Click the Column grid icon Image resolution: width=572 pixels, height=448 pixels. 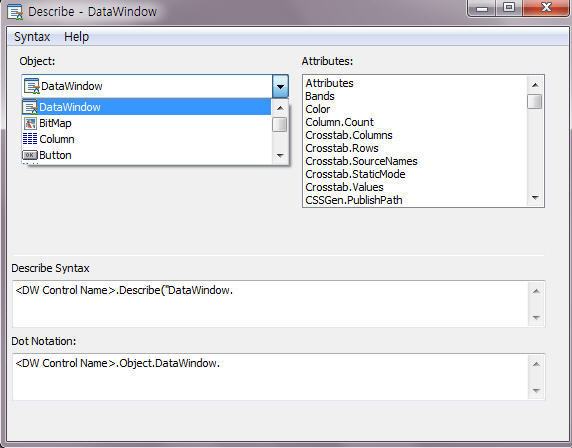30,139
